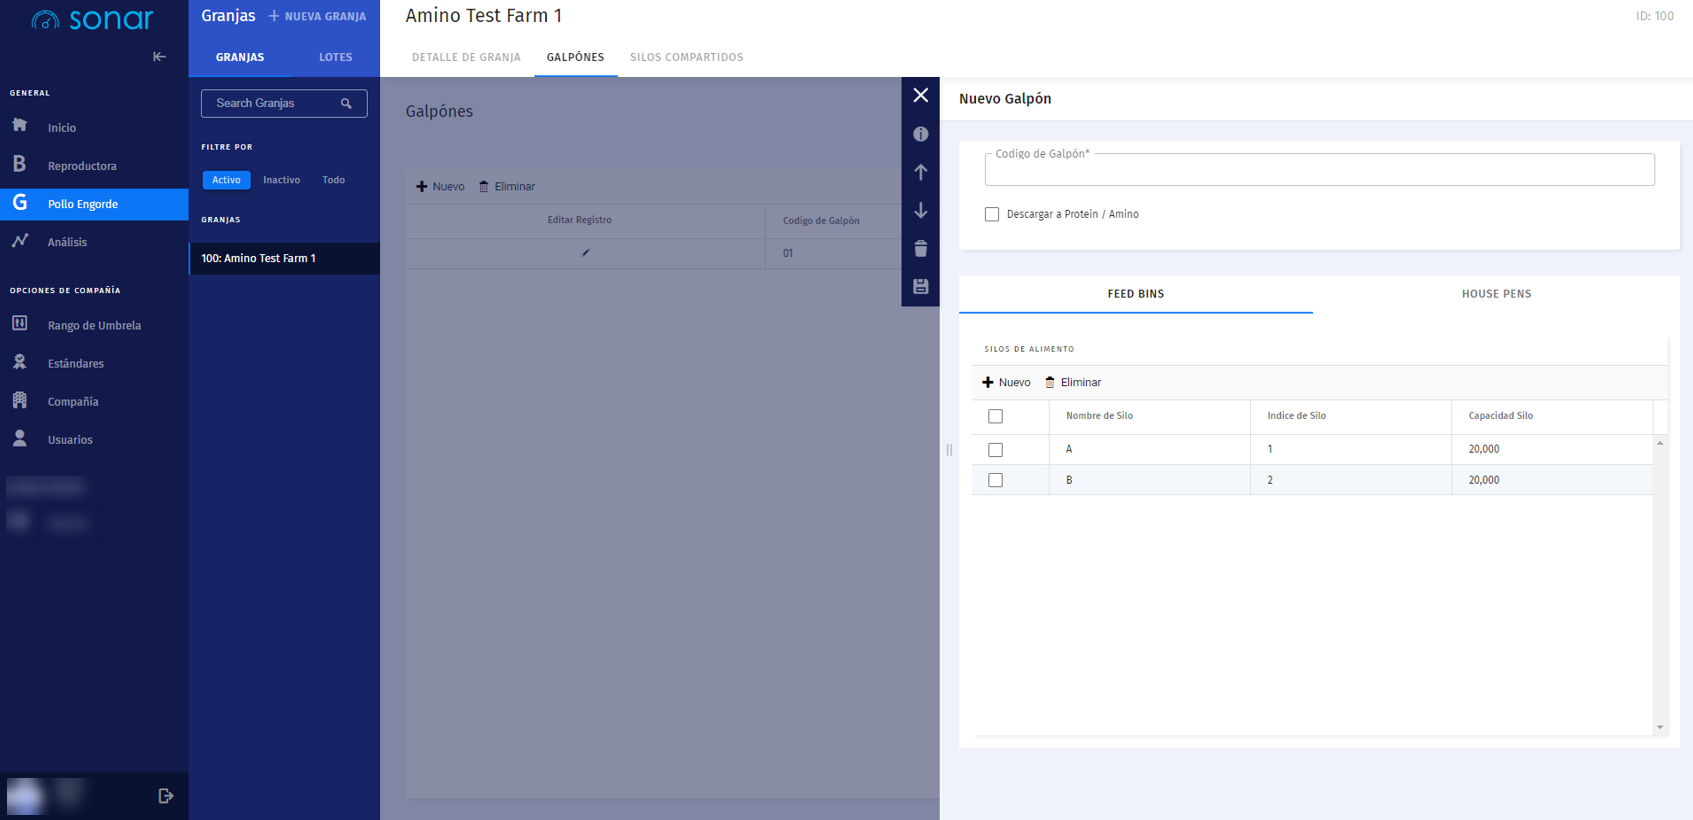1693x820 pixels.
Task: Sort by Indice de Silo column header
Action: pyautogui.click(x=1350, y=416)
